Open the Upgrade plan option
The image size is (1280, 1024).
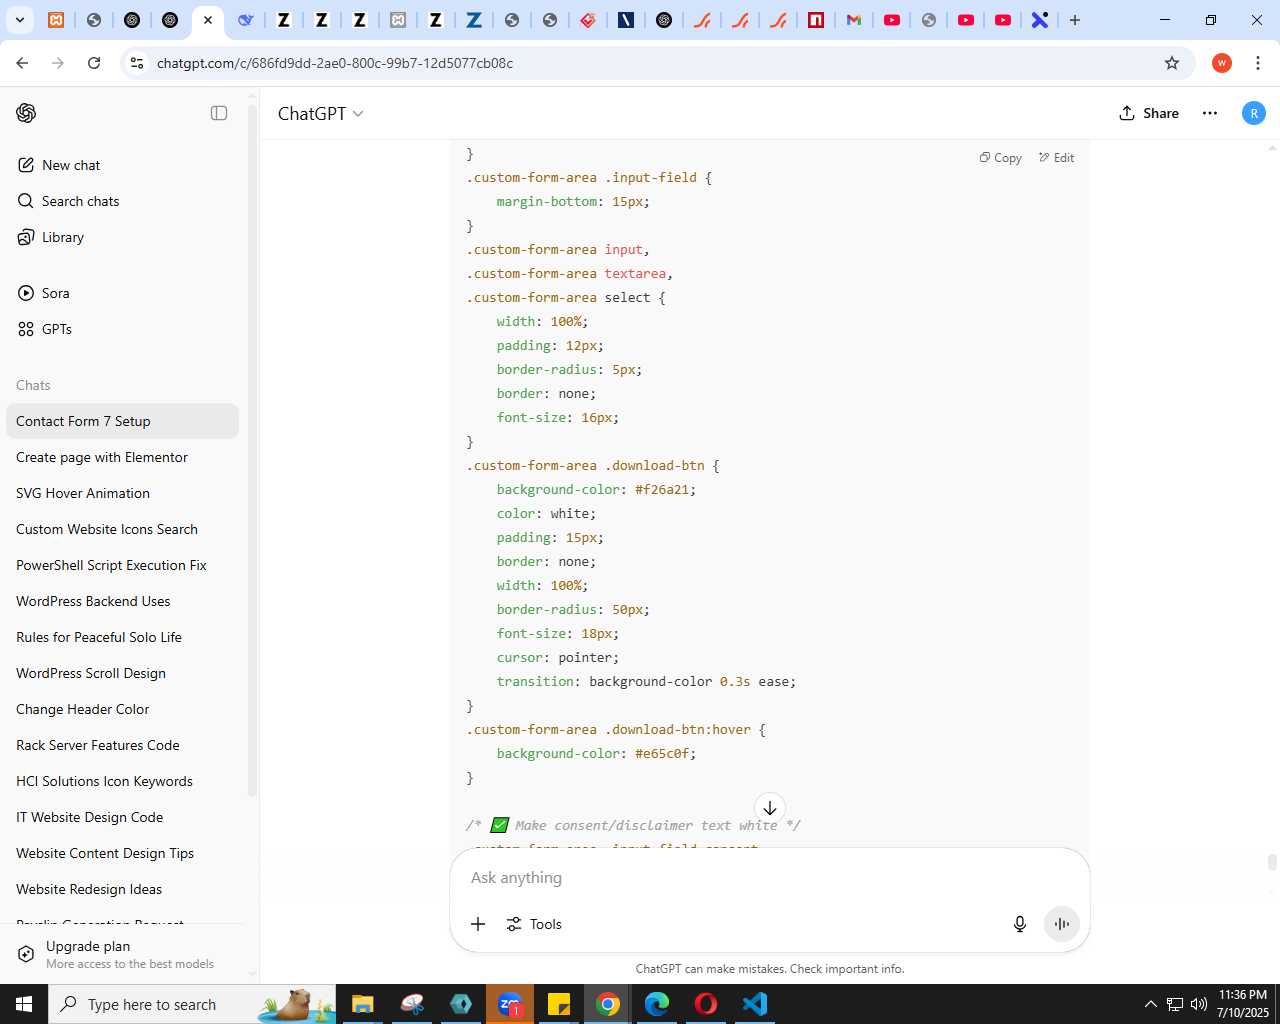tap(122, 954)
